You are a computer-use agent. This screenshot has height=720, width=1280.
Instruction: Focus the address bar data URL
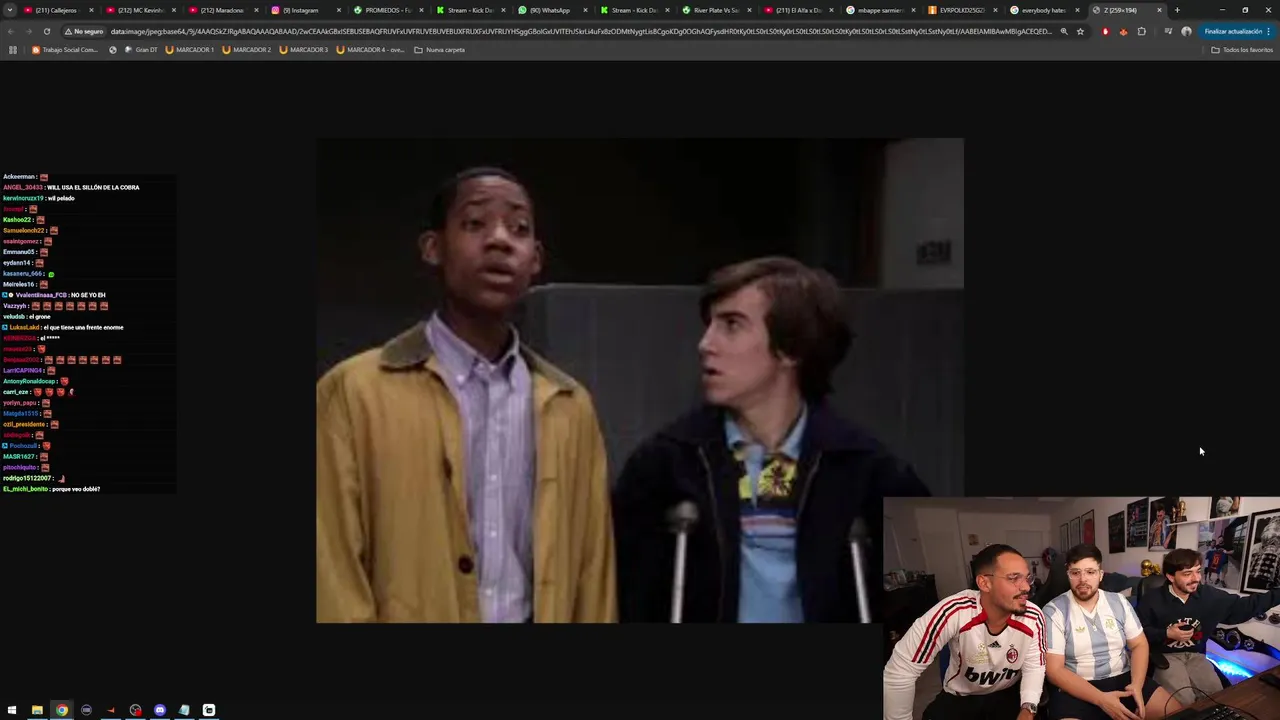click(x=580, y=31)
